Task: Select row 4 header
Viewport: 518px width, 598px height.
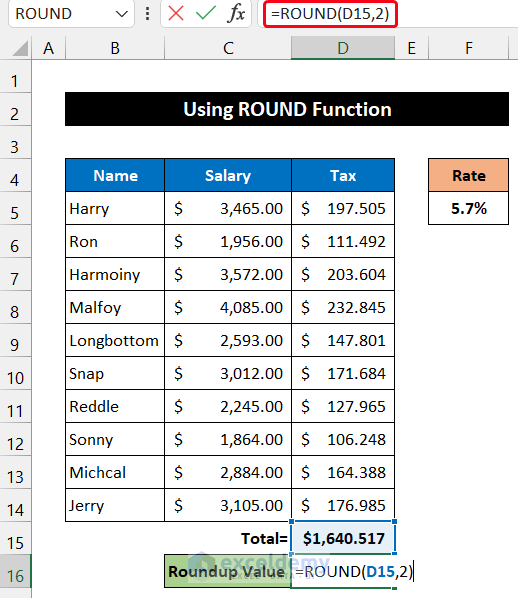Action: 15,175
